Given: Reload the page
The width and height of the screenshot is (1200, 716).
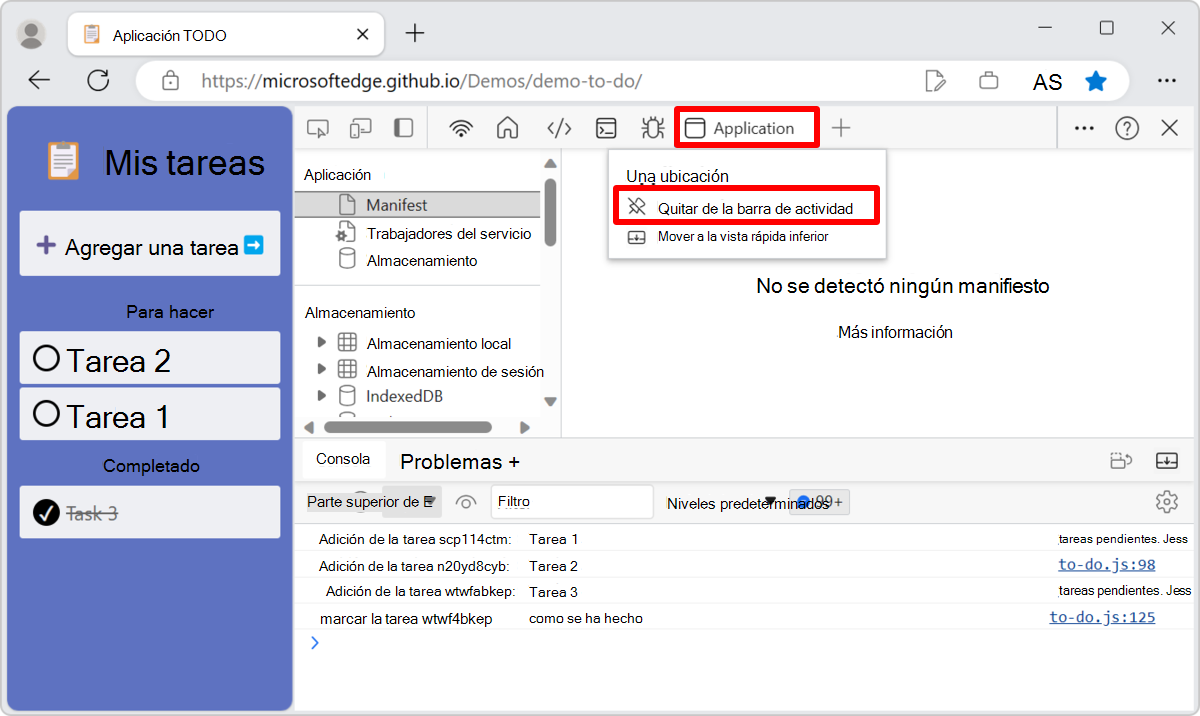Looking at the screenshot, I should (98, 81).
